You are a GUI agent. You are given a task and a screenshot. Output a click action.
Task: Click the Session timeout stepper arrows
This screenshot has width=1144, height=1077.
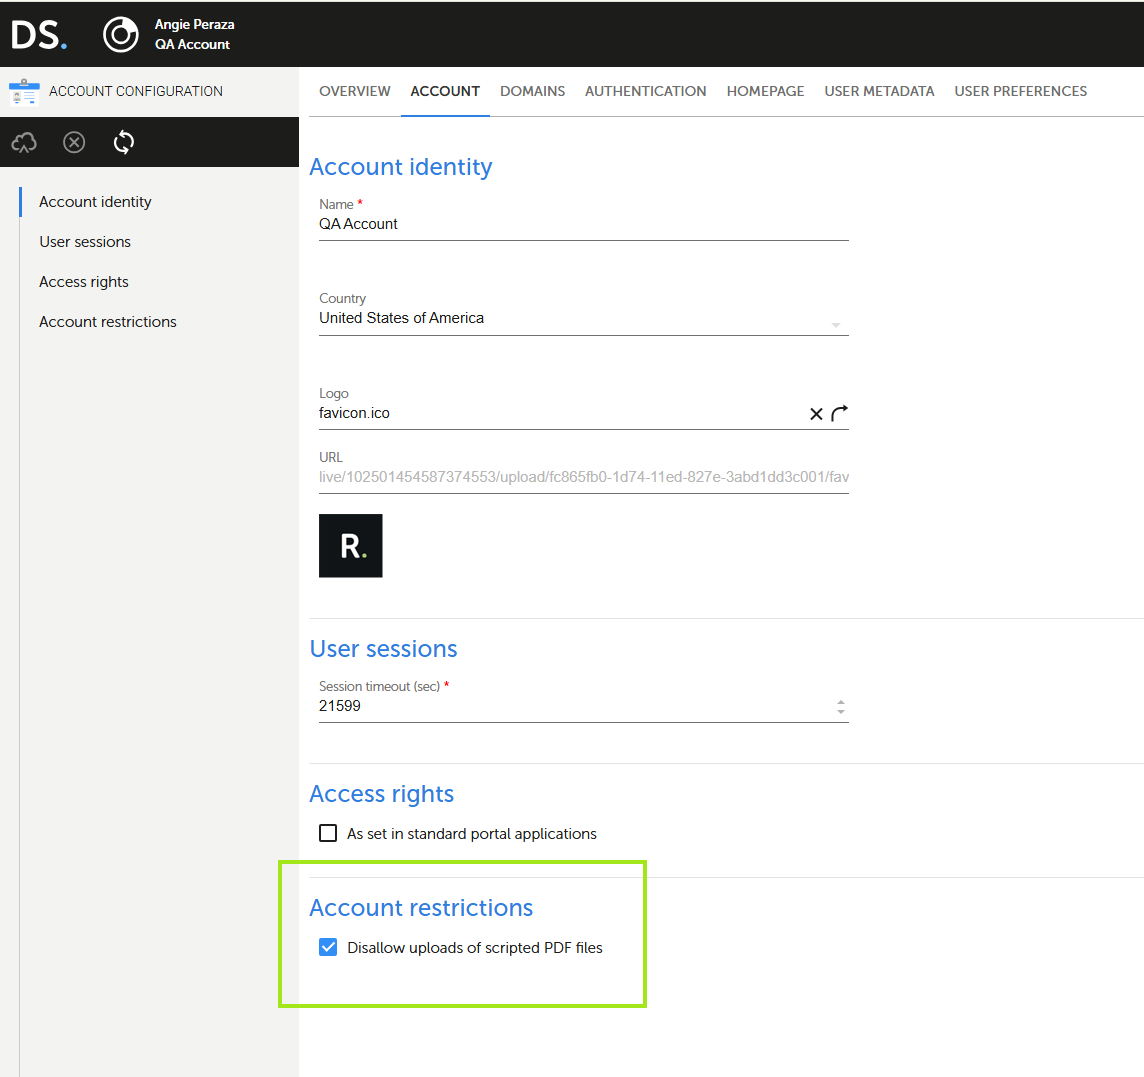840,706
